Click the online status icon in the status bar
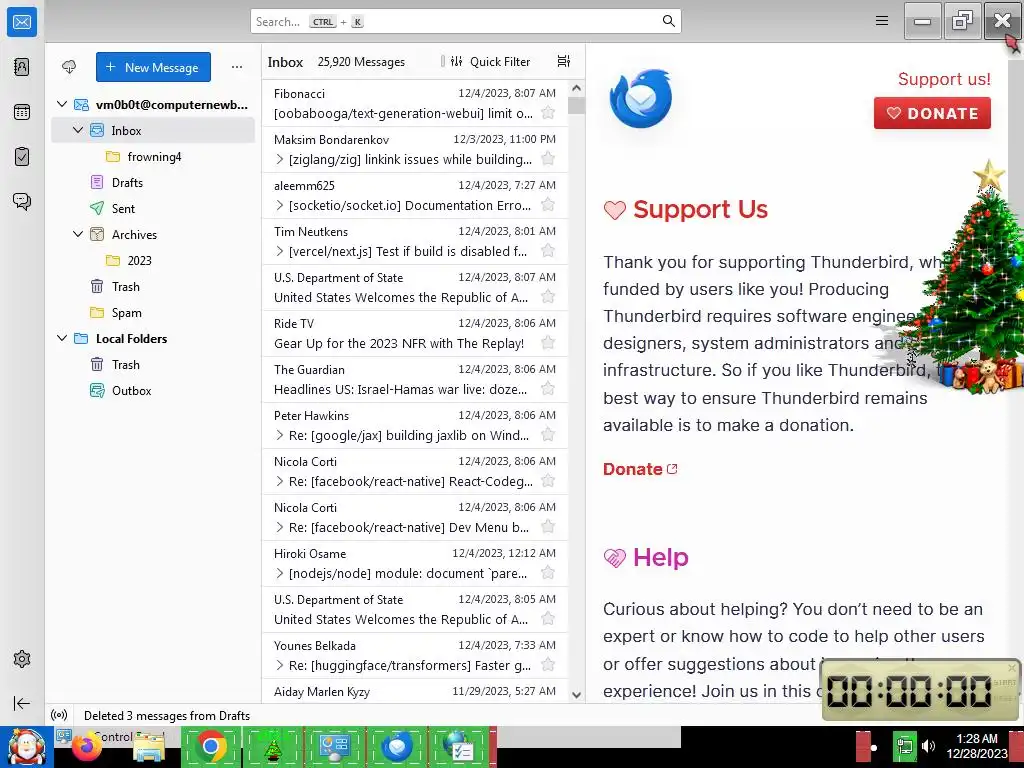 59,715
